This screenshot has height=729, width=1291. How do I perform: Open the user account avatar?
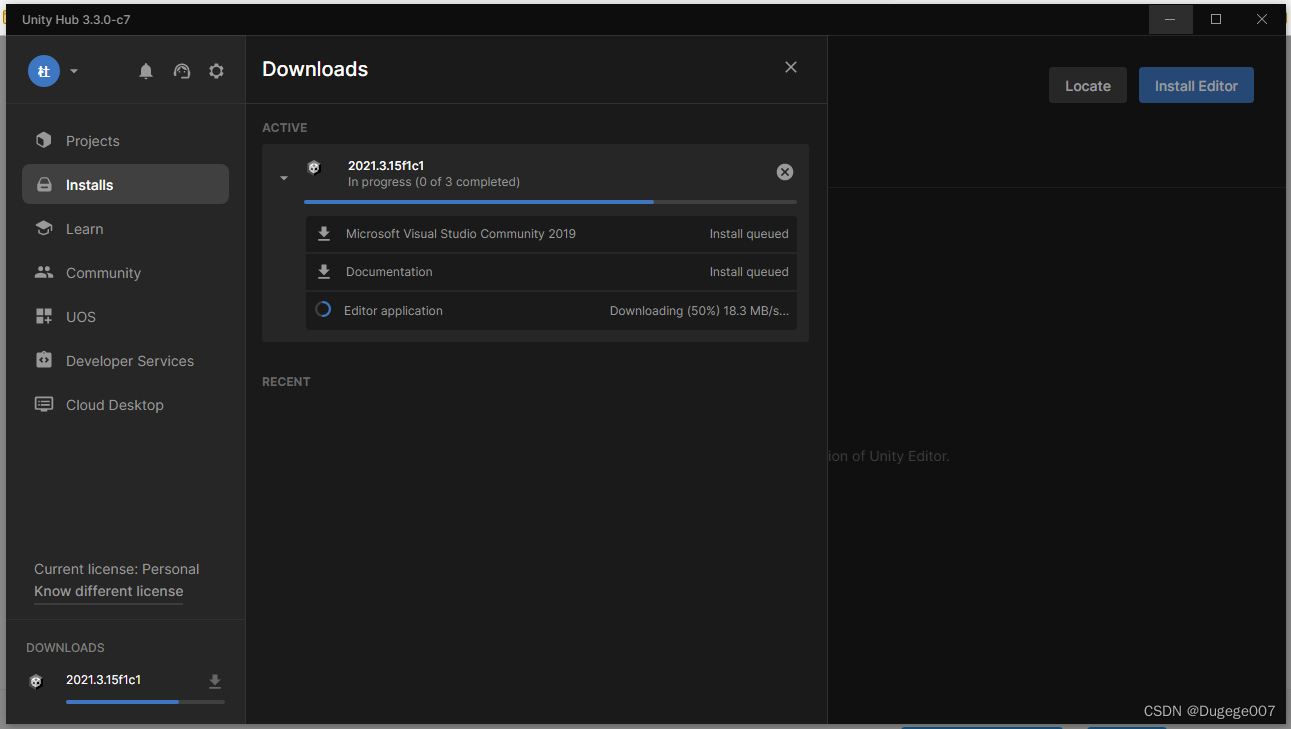tap(44, 71)
